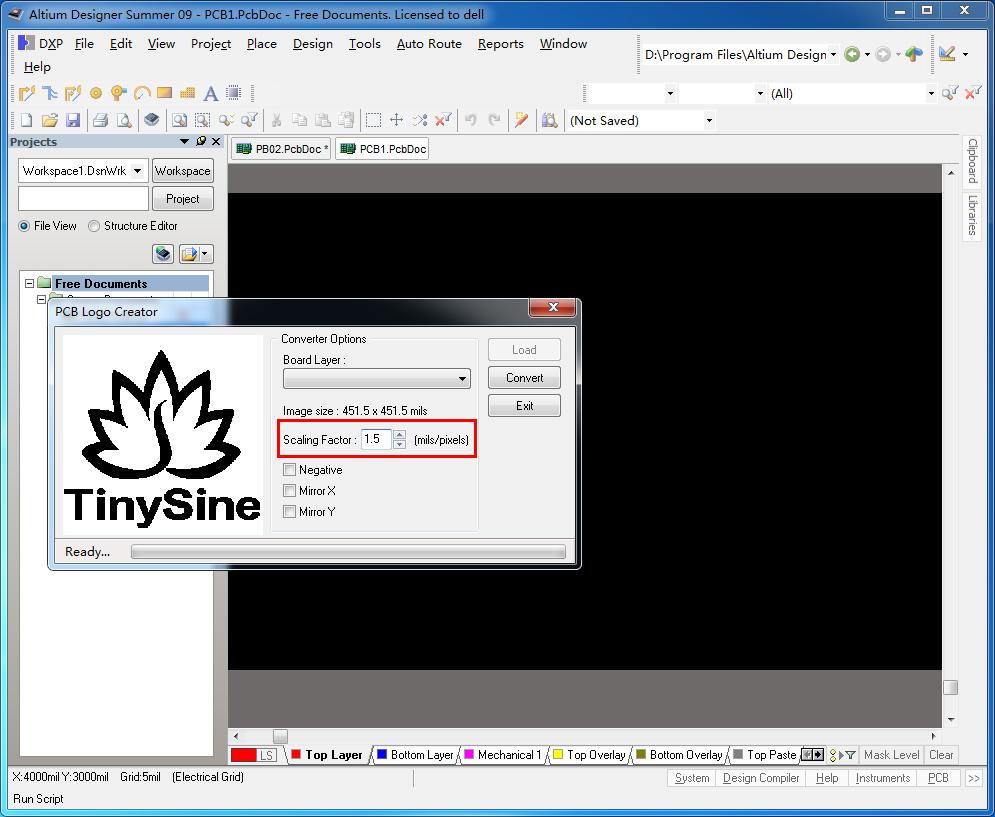Image resolution: width=995 pixels, height=817 pixels.
Task: Click the red LS layer color swatch
Action: 244,755
